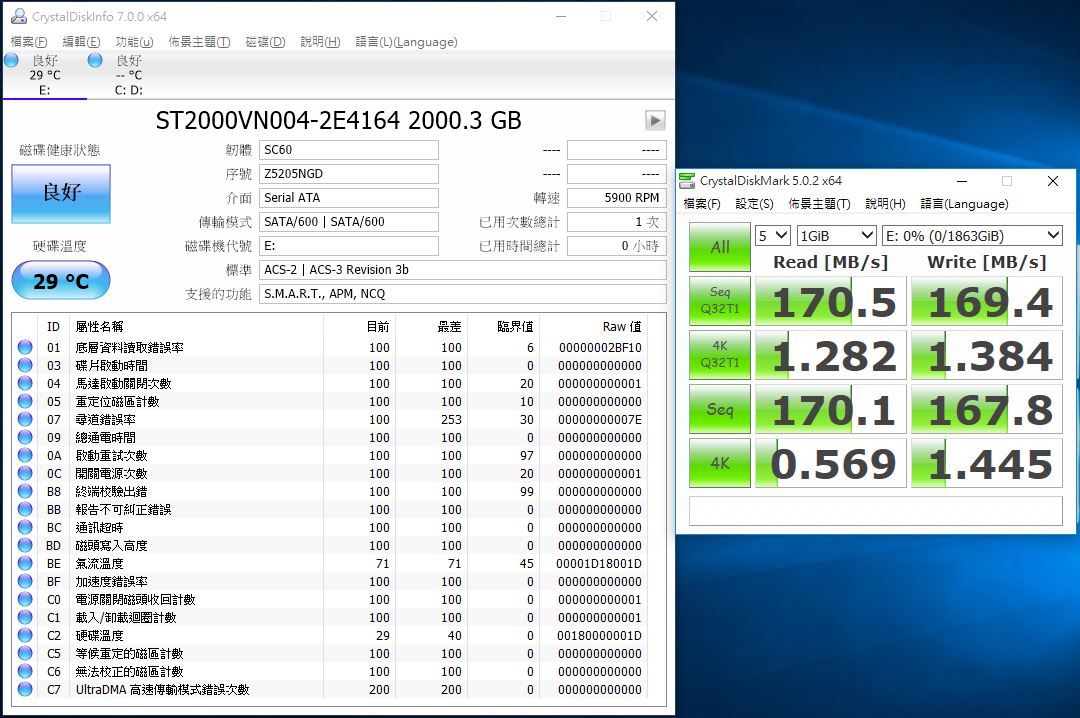Screen dimensions: 1080x718
Task: Run the 4K Q32T1 benchmark button
Action: coord(720,354)
